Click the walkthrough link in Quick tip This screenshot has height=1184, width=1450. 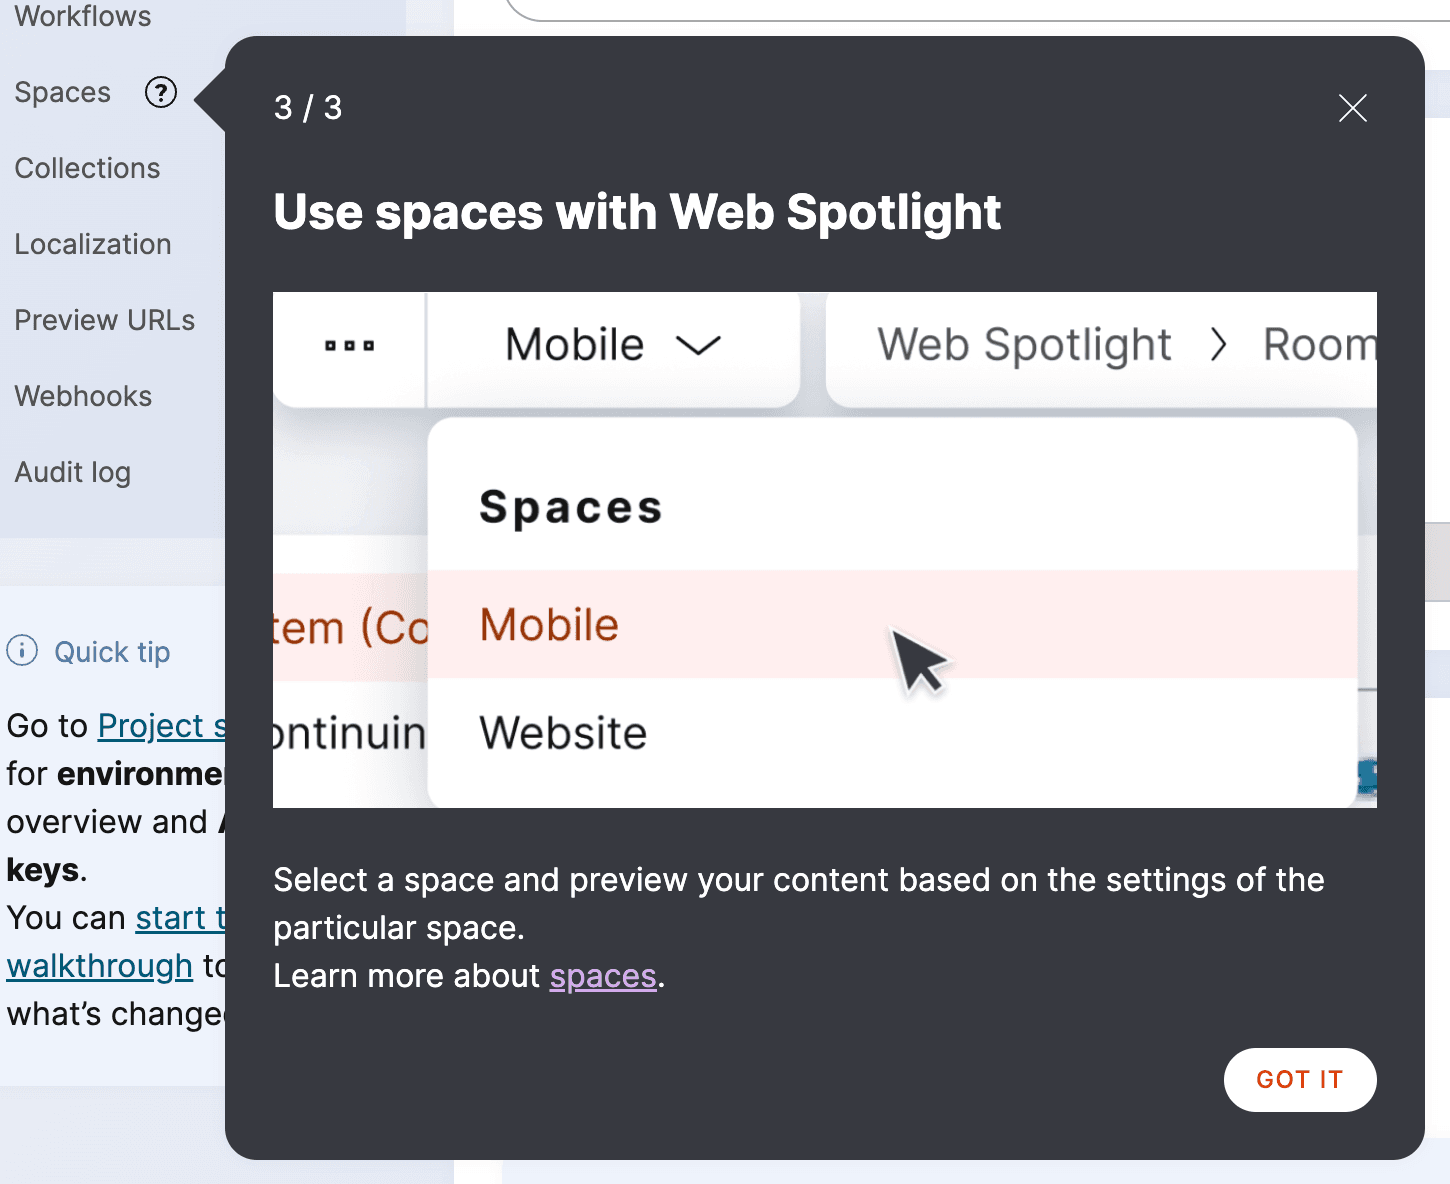point(99,966)
